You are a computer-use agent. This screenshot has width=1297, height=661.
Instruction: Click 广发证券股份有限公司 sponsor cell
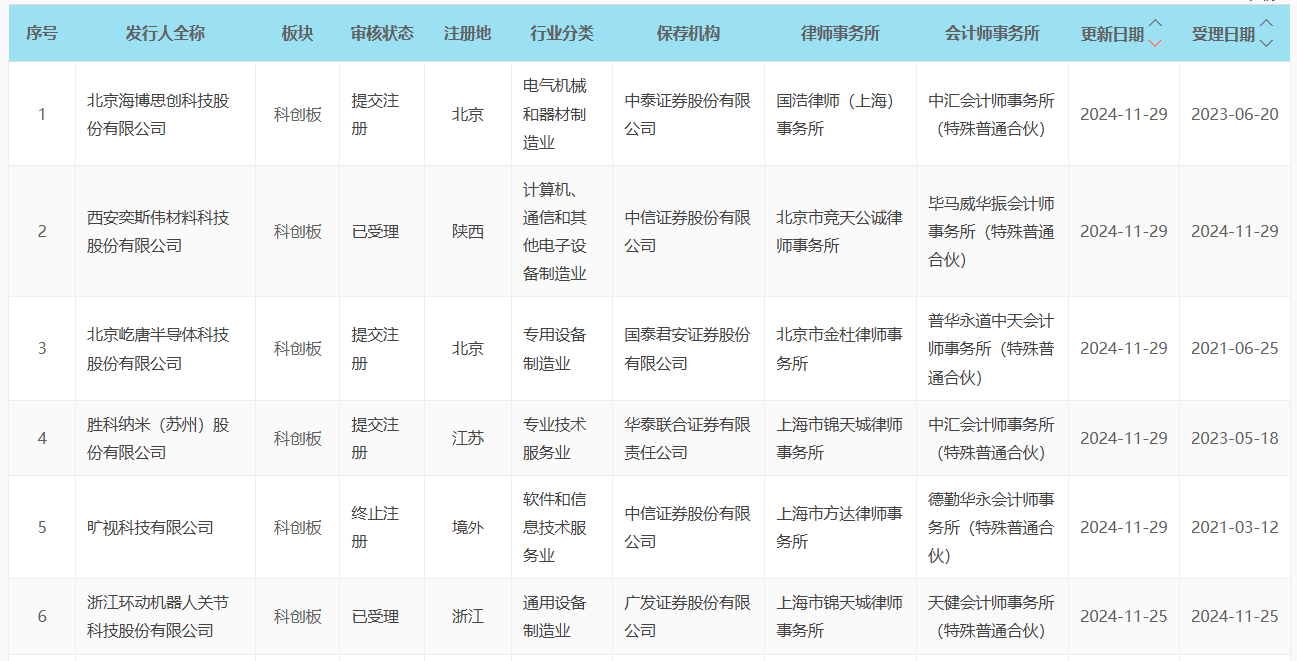688,616
